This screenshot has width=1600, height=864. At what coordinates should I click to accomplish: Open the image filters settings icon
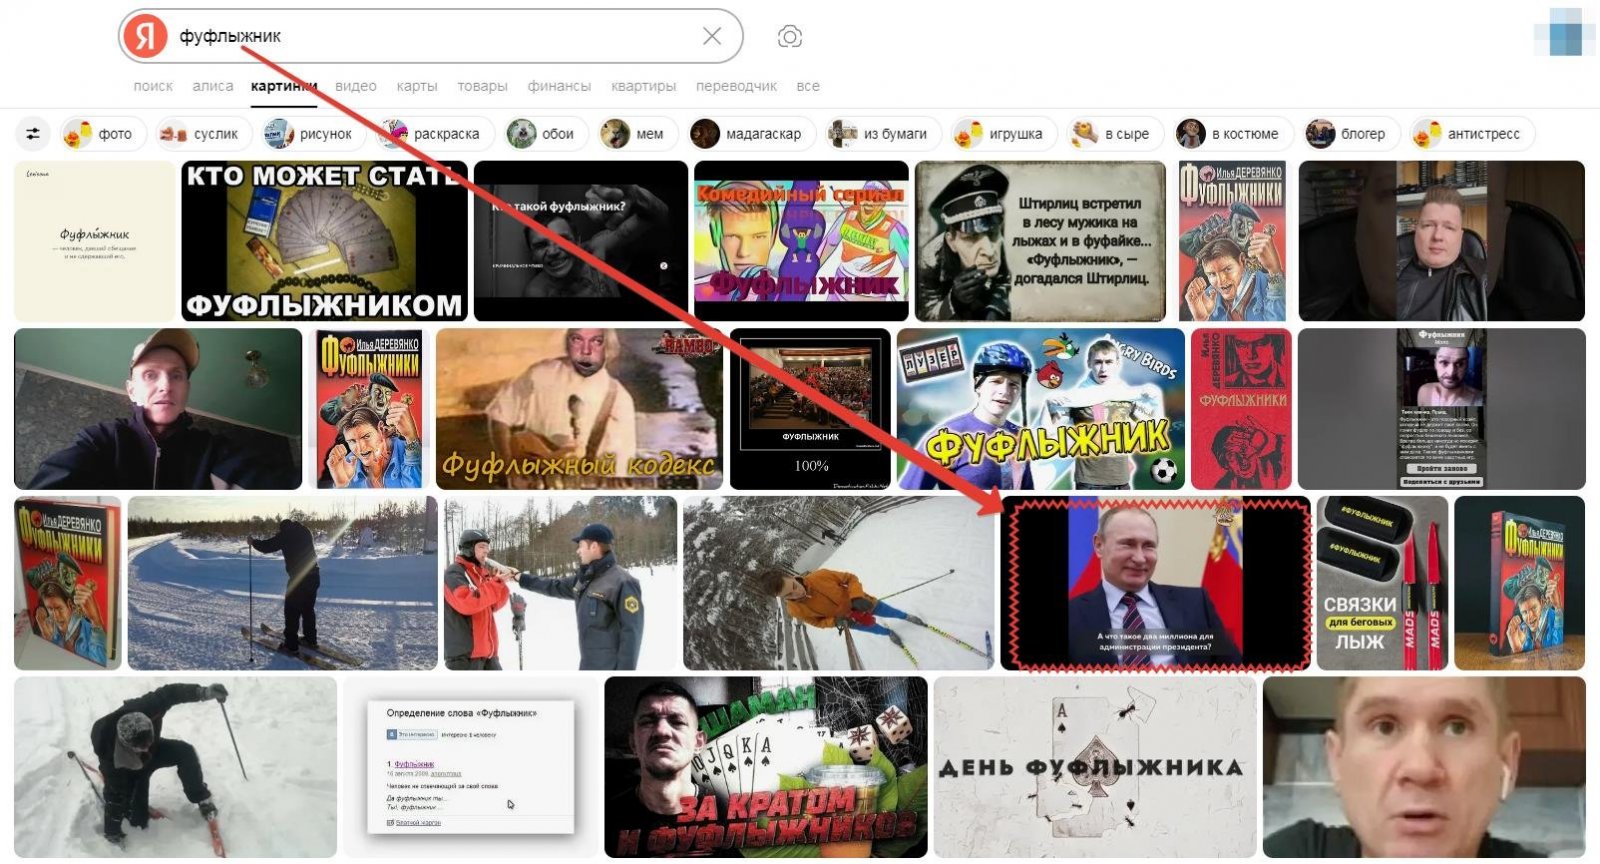[x=33, y=134]
